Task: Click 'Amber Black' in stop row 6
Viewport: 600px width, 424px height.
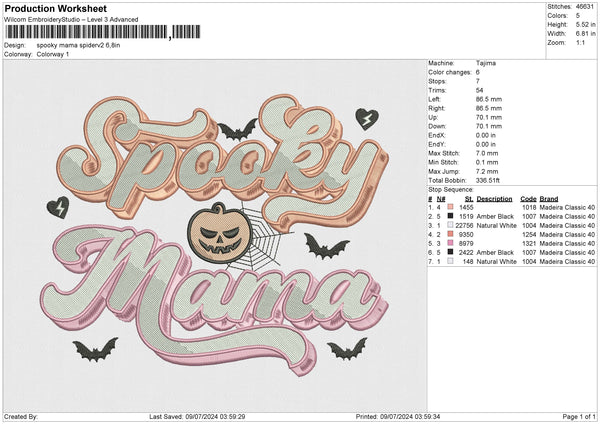Action: (x=495, y=253)
